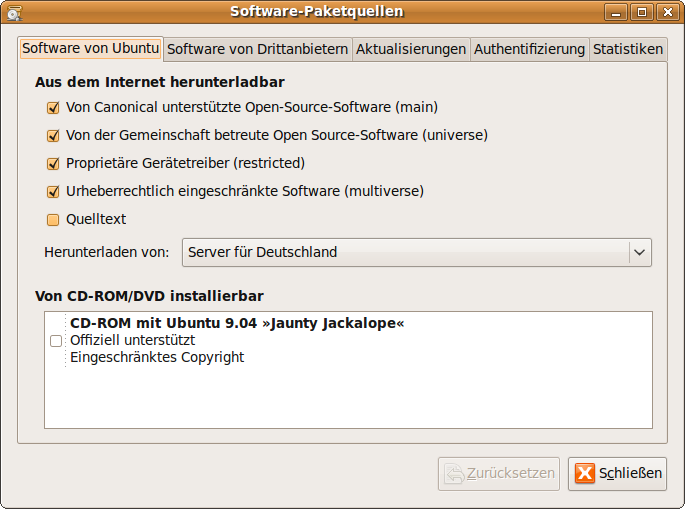Select the Jaunty Jackalope CD-ROM list entry
This screenshot has height=509, width=685.
point(348,340)
